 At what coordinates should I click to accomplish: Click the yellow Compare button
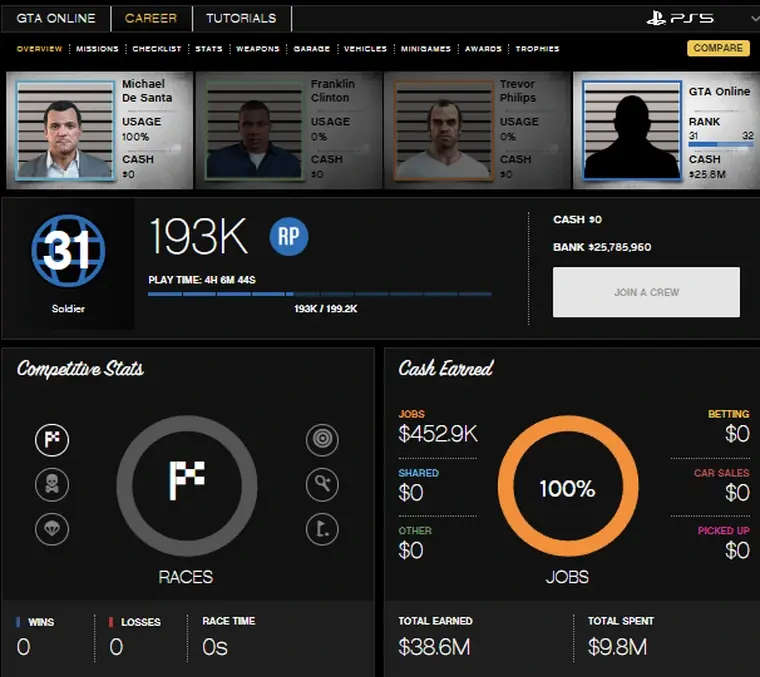pos(718,48)
